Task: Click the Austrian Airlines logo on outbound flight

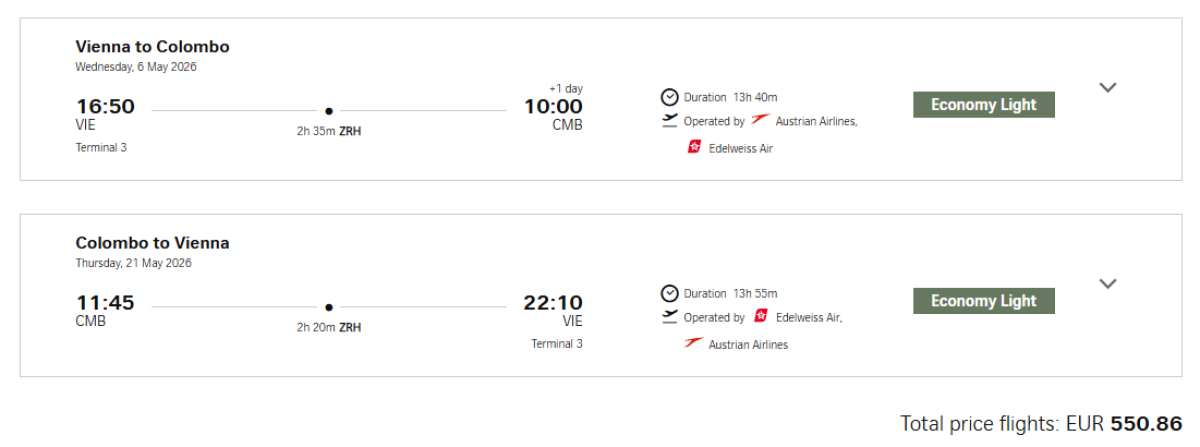Action: [760, 121]
